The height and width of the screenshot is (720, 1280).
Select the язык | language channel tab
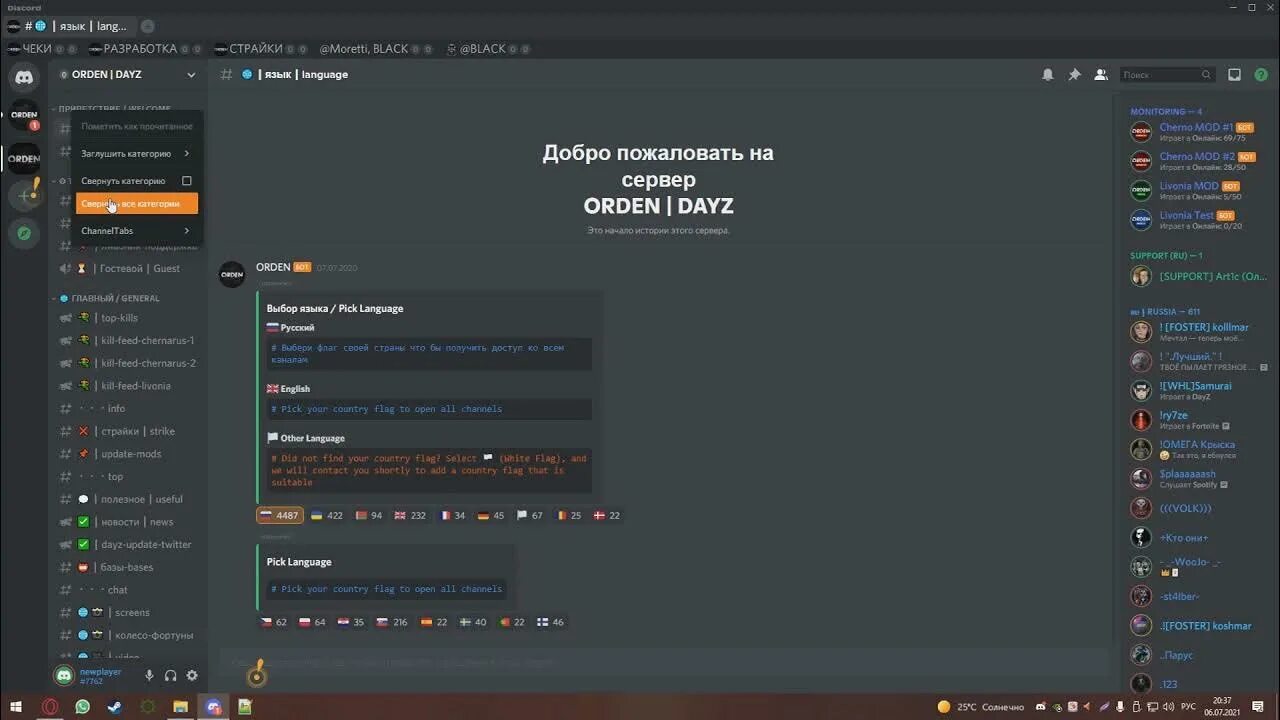click(x=69, y=26)
